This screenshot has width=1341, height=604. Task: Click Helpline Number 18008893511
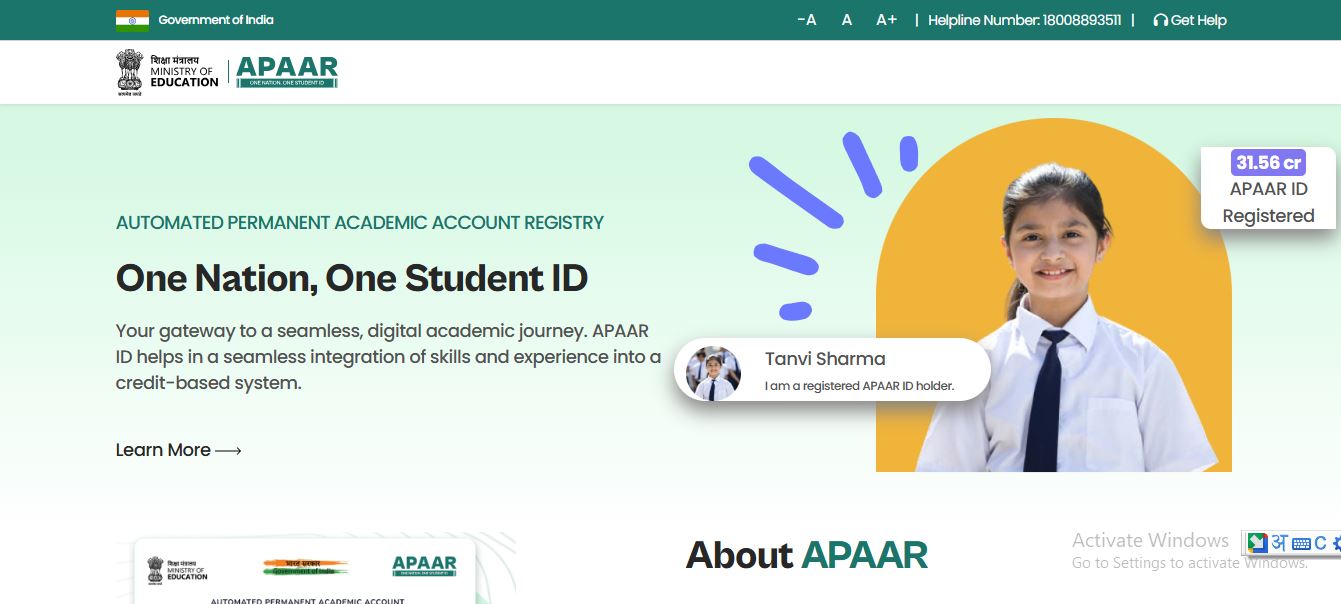point(1024,20)
